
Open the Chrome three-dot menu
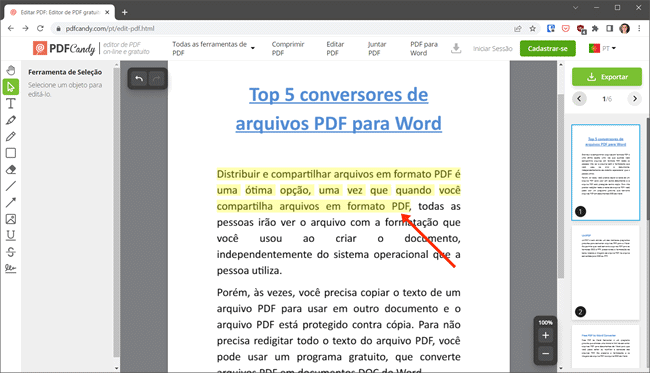639,29
